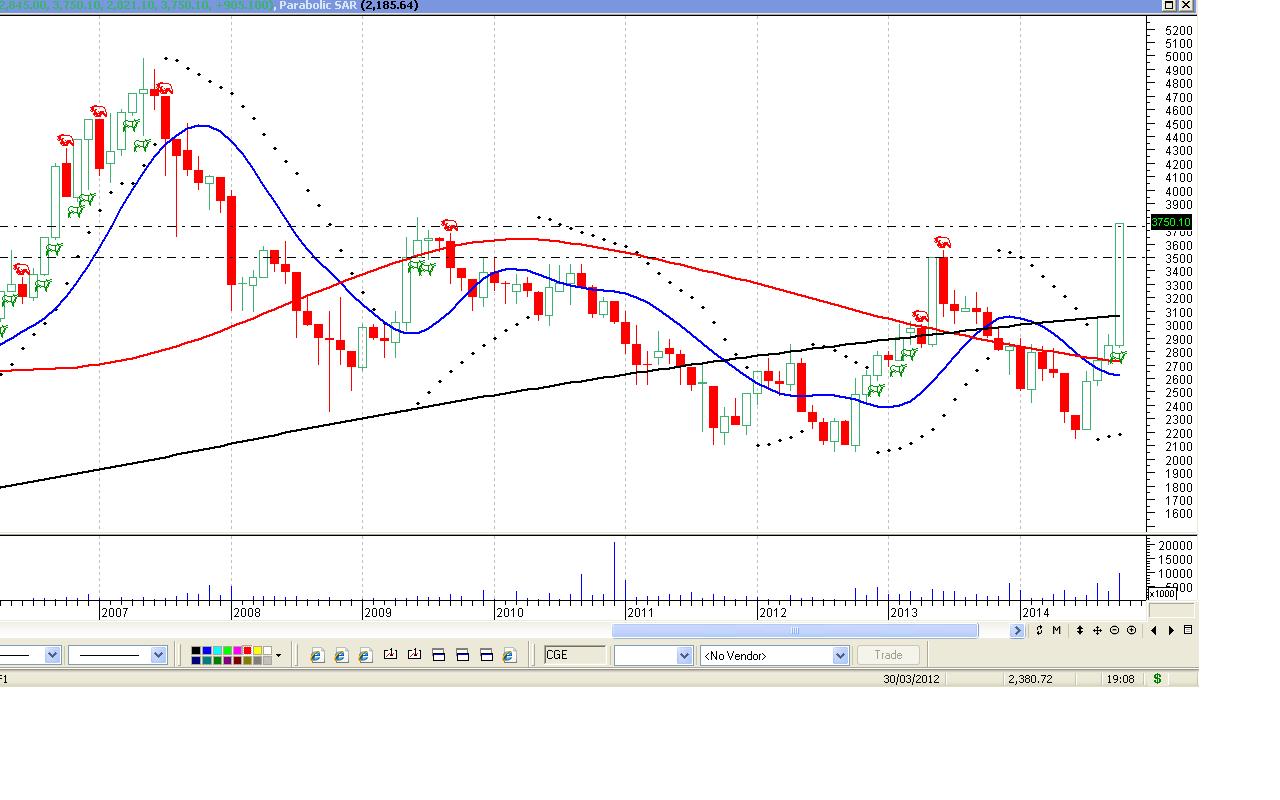Click the 20000 volume axis label
This screenshot has height=800, width=1280.
coord(1175,545)
